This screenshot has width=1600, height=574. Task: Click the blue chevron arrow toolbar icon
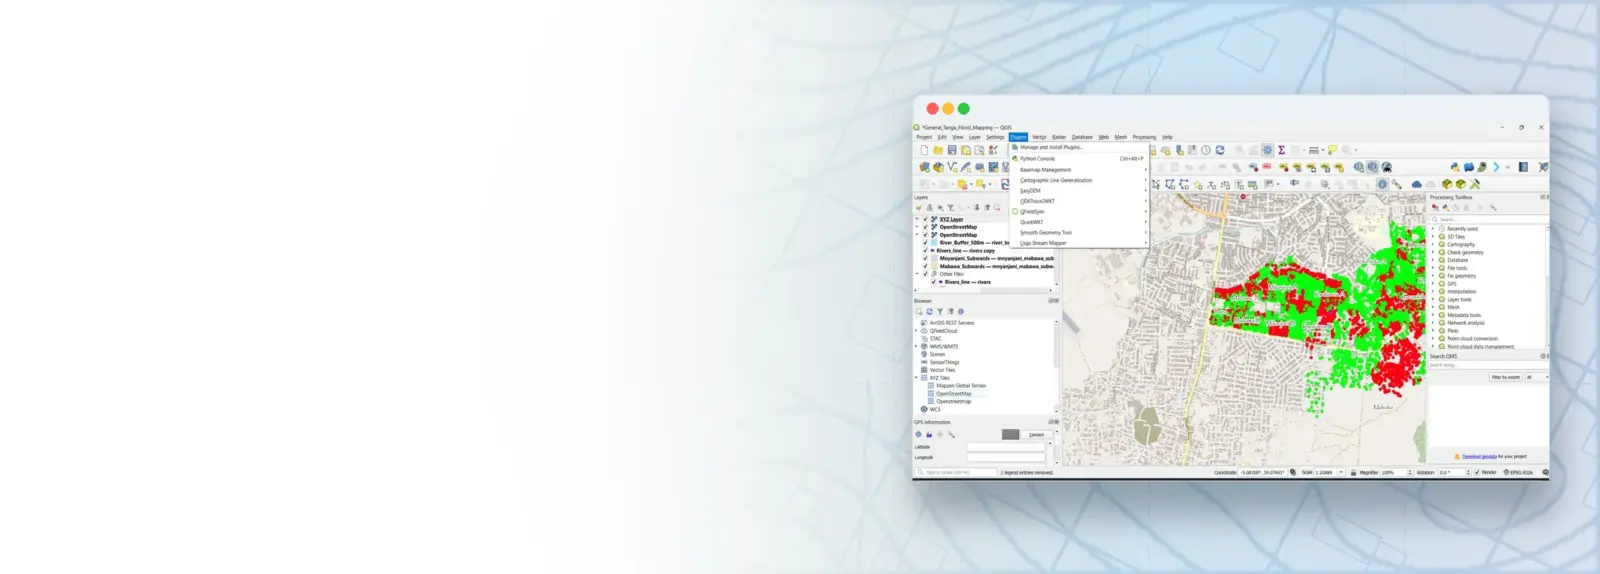1496,167
